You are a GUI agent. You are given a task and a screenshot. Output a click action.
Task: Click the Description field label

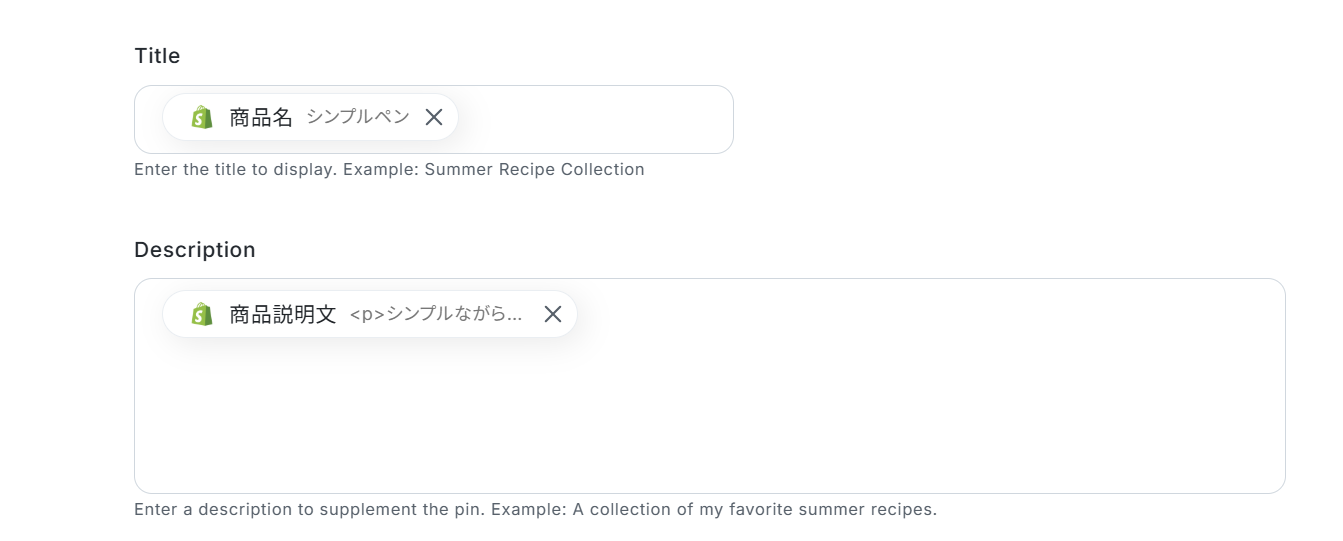coord(195,250)
